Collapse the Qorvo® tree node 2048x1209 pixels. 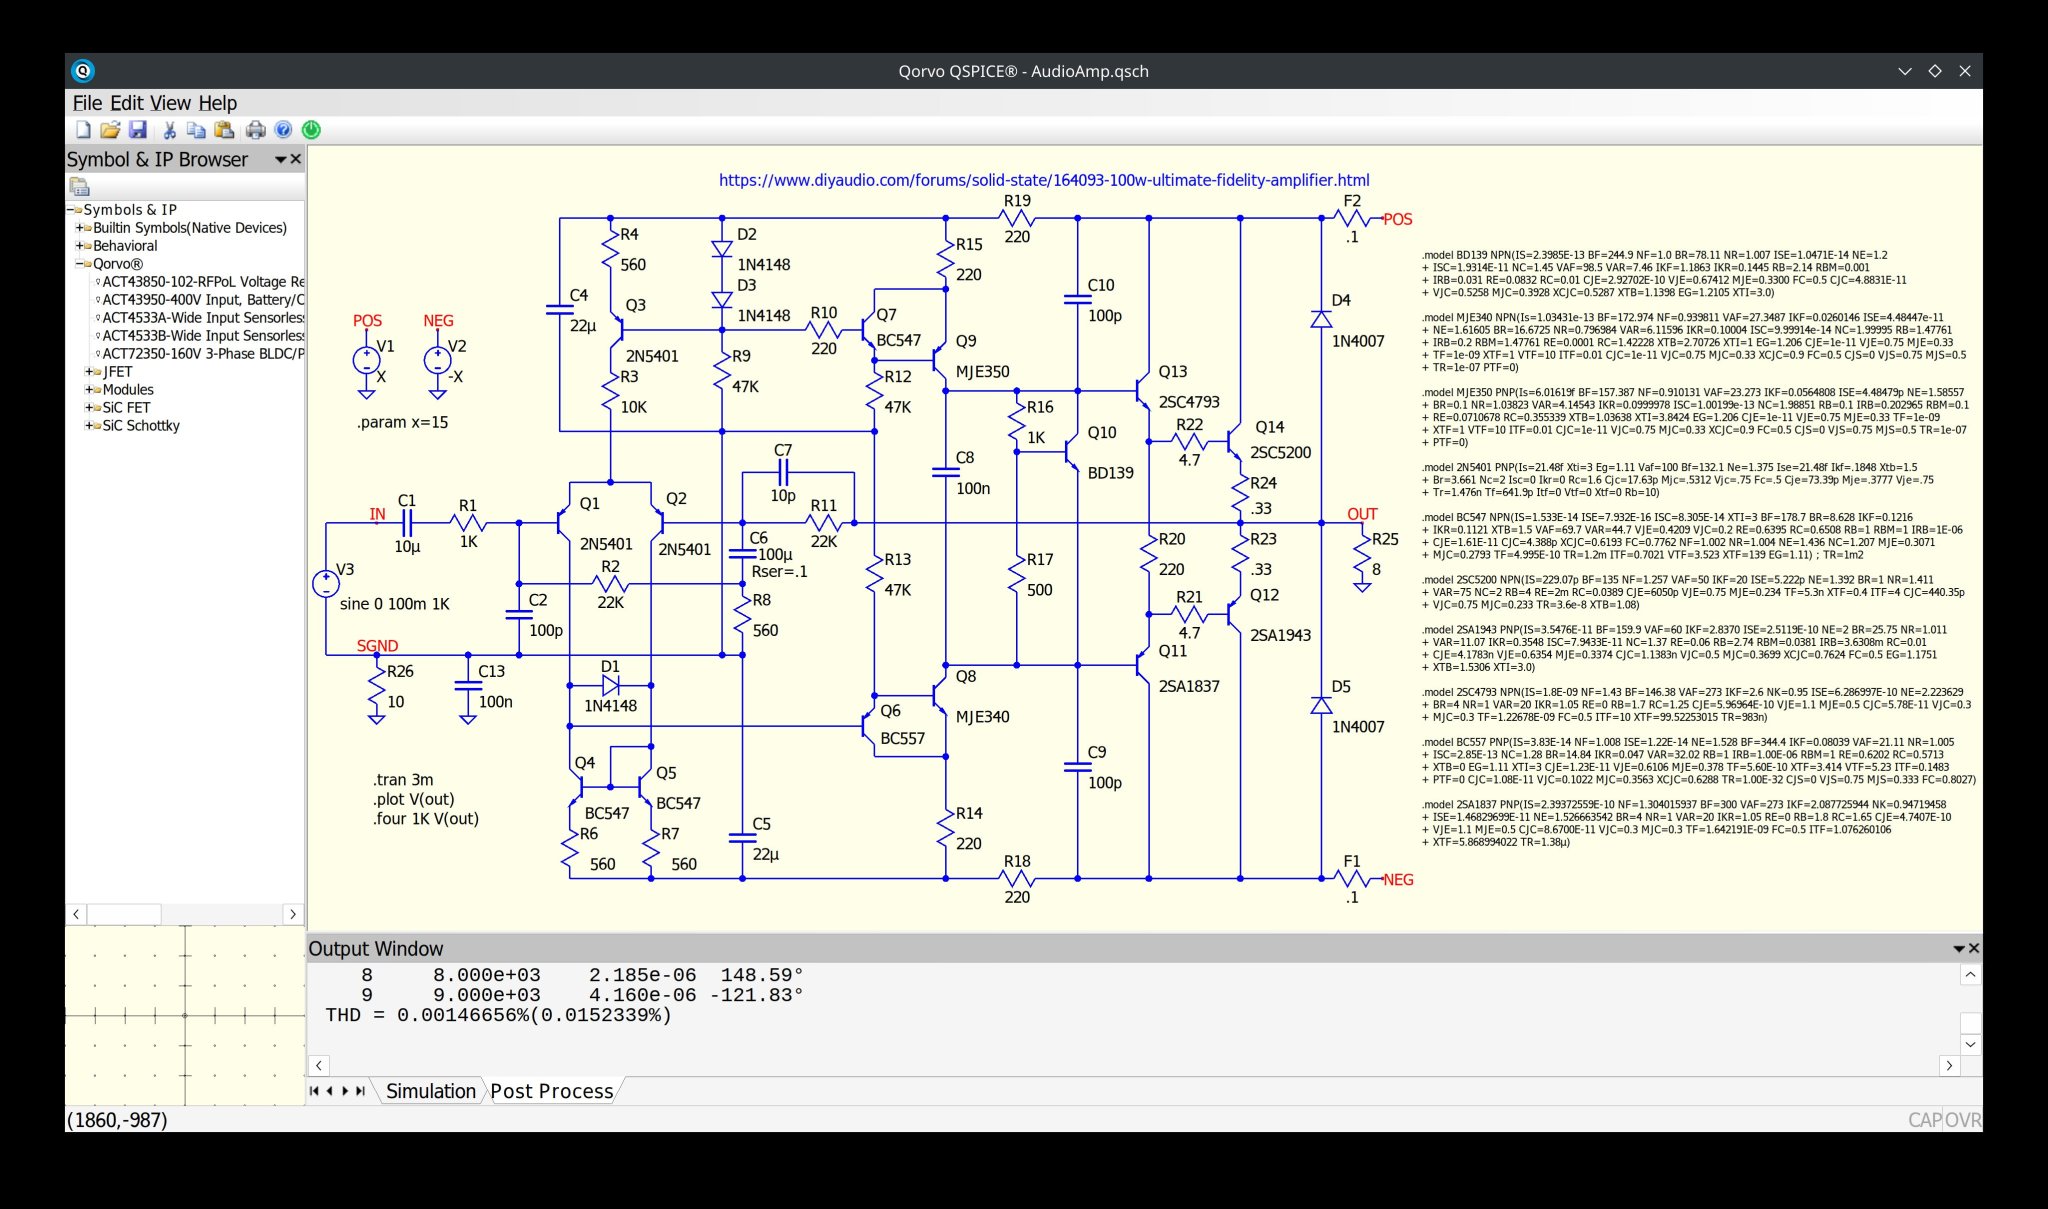(x=79, y=264)
